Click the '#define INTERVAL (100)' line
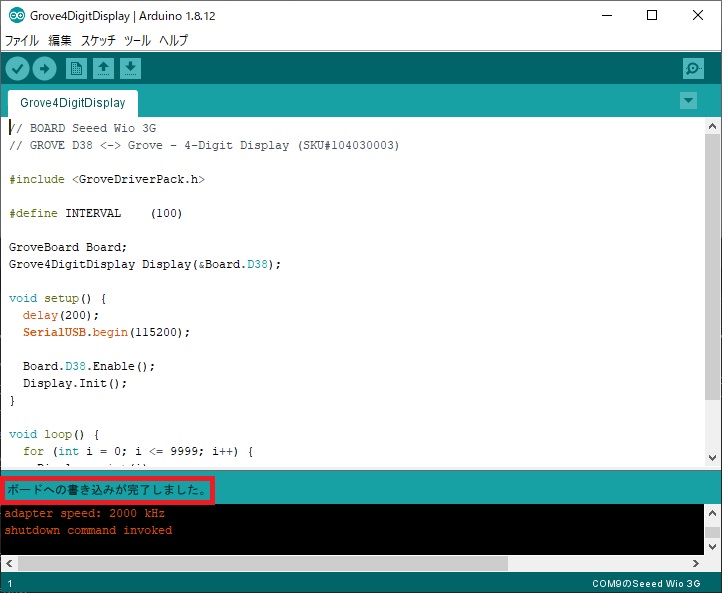Screen dimensions: 722x593 pyautogui.click(x=96, y=213)
